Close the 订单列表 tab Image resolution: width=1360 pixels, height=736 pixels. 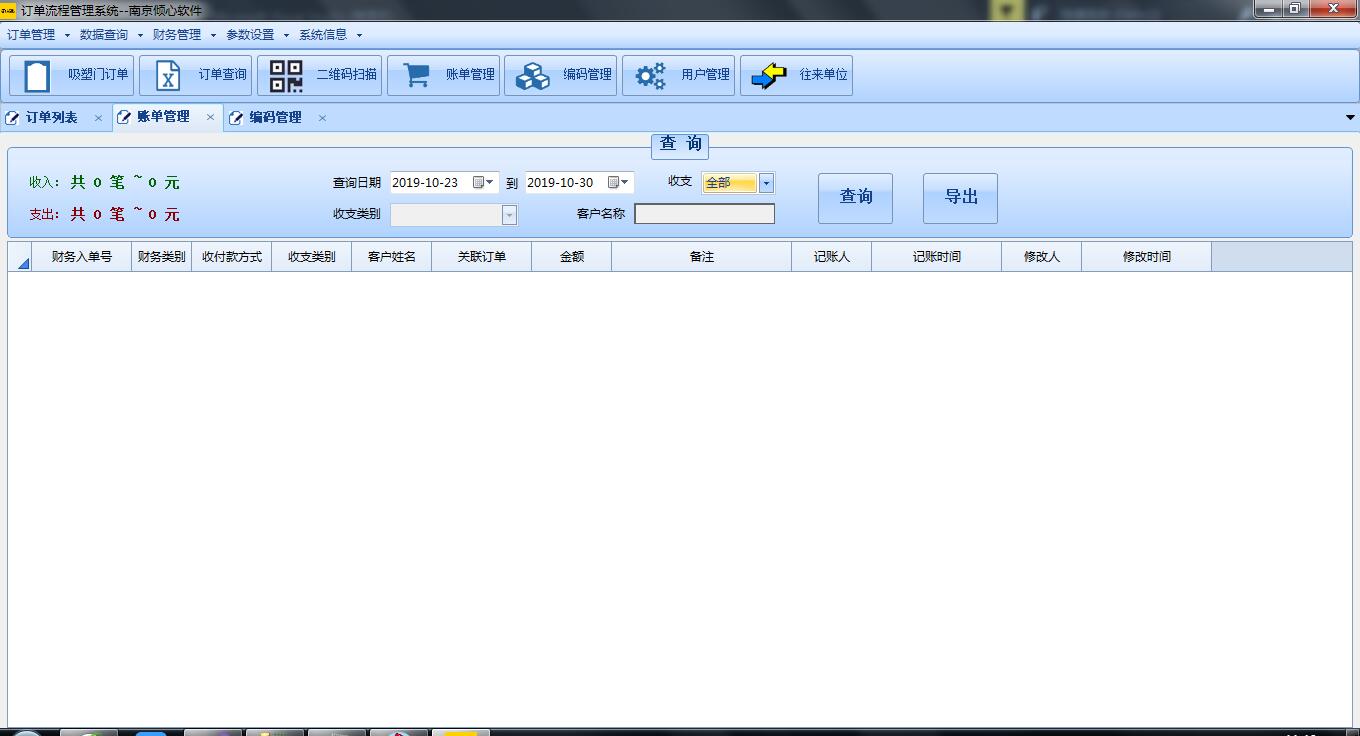98,118
